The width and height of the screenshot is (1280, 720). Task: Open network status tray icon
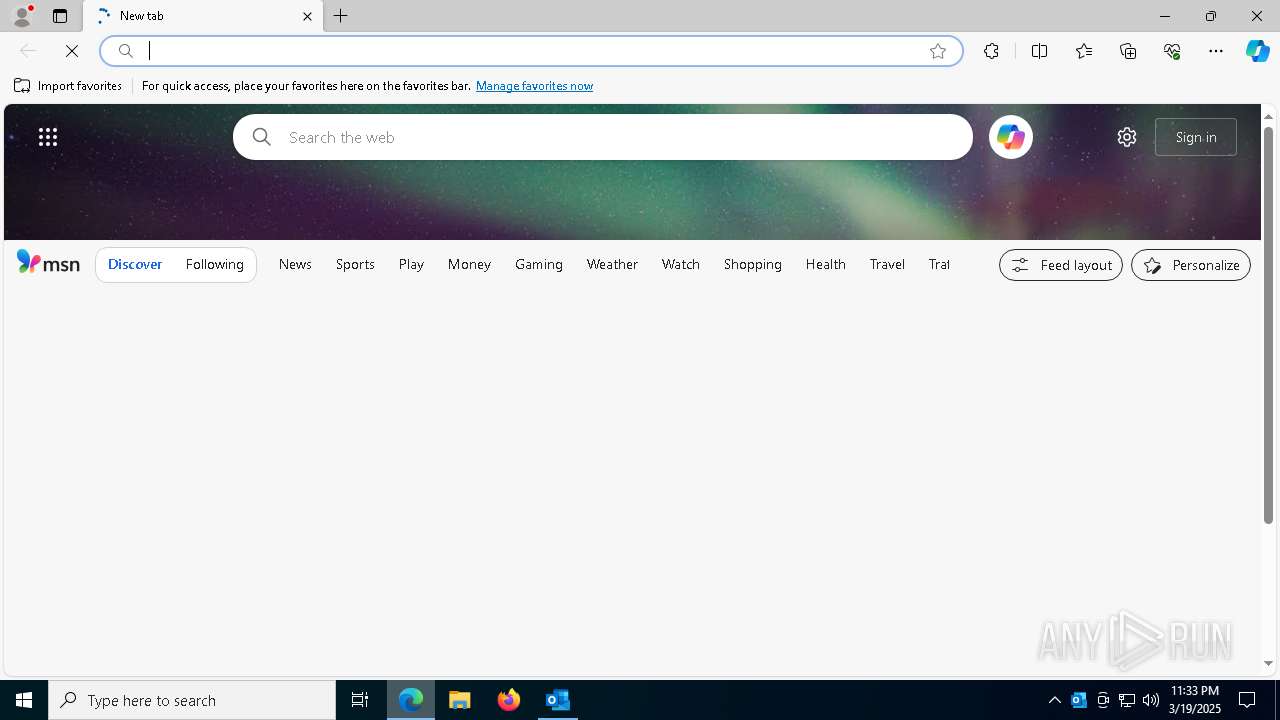[1127, 700]
